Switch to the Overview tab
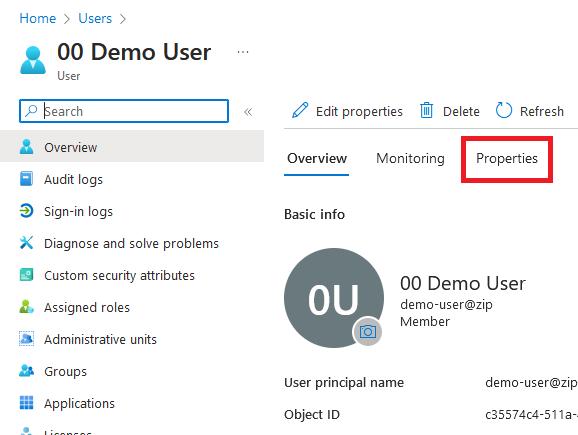 [317, 159]
